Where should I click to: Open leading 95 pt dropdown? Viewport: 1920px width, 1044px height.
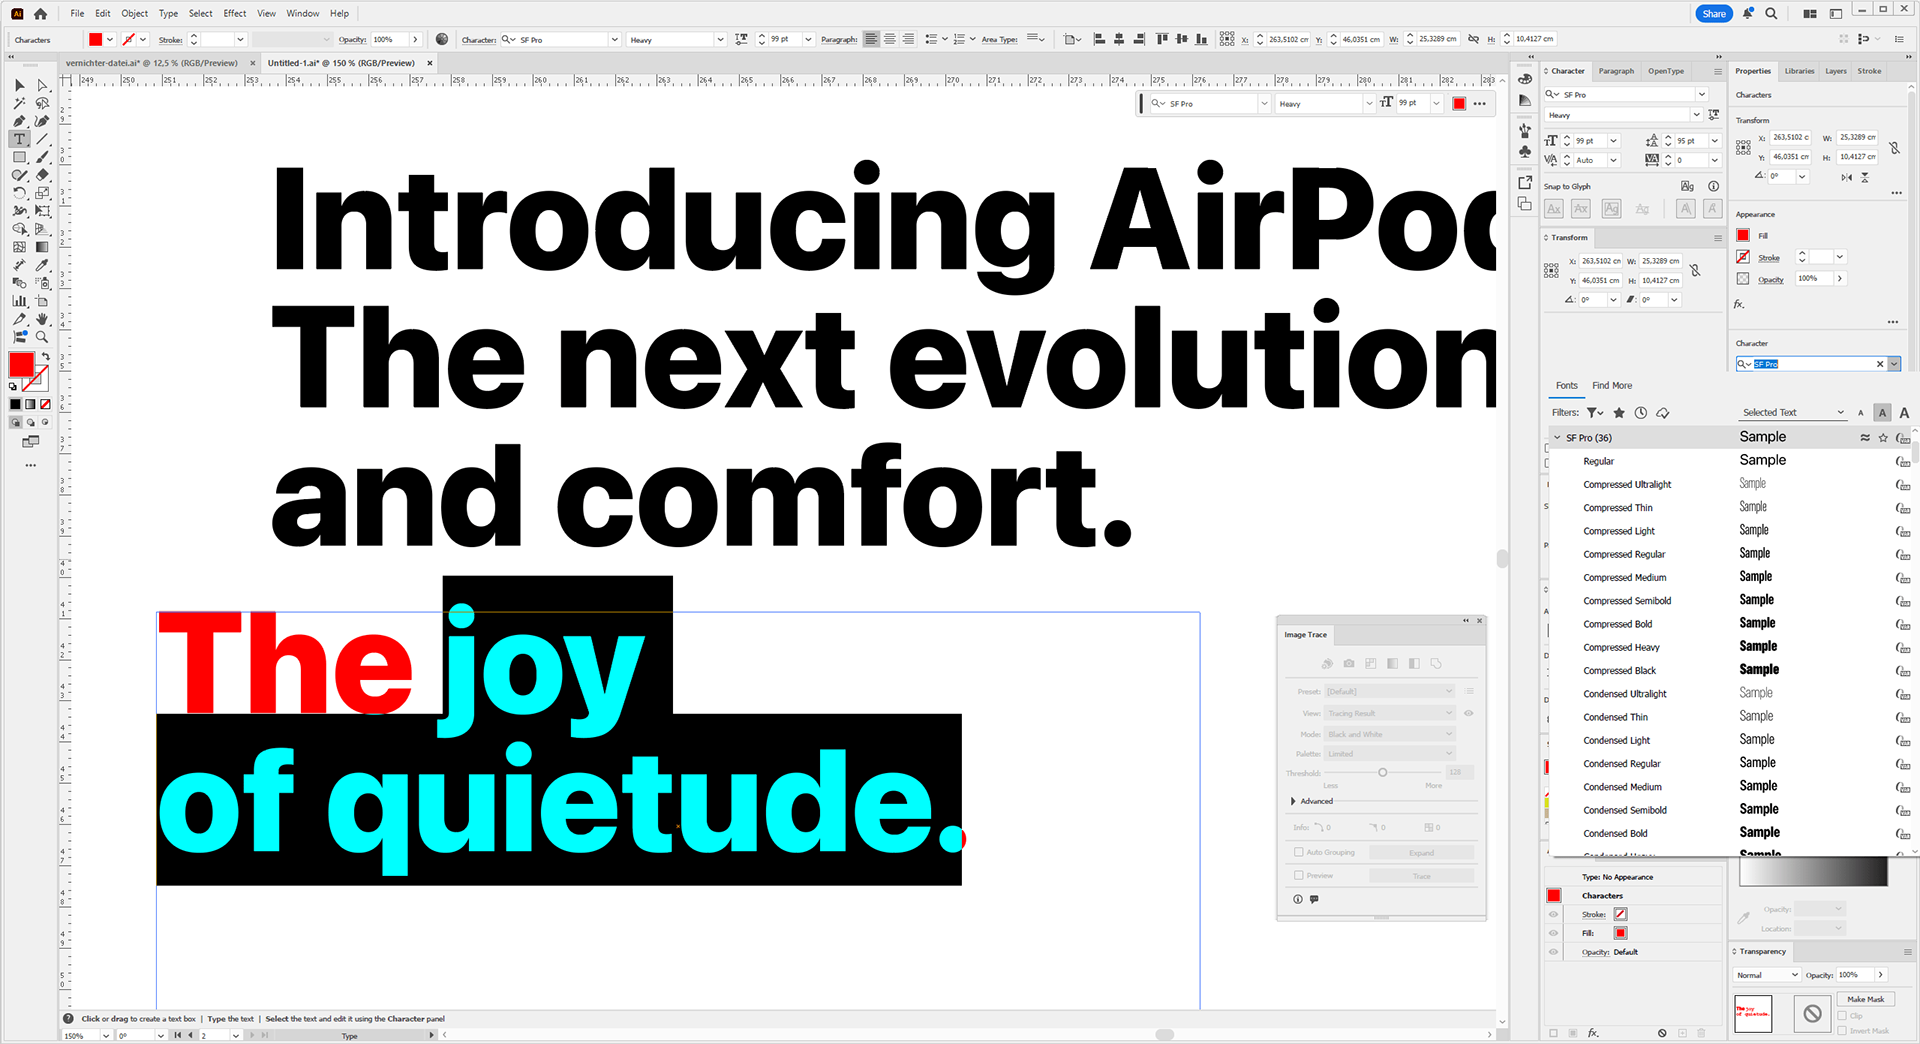1714,141
